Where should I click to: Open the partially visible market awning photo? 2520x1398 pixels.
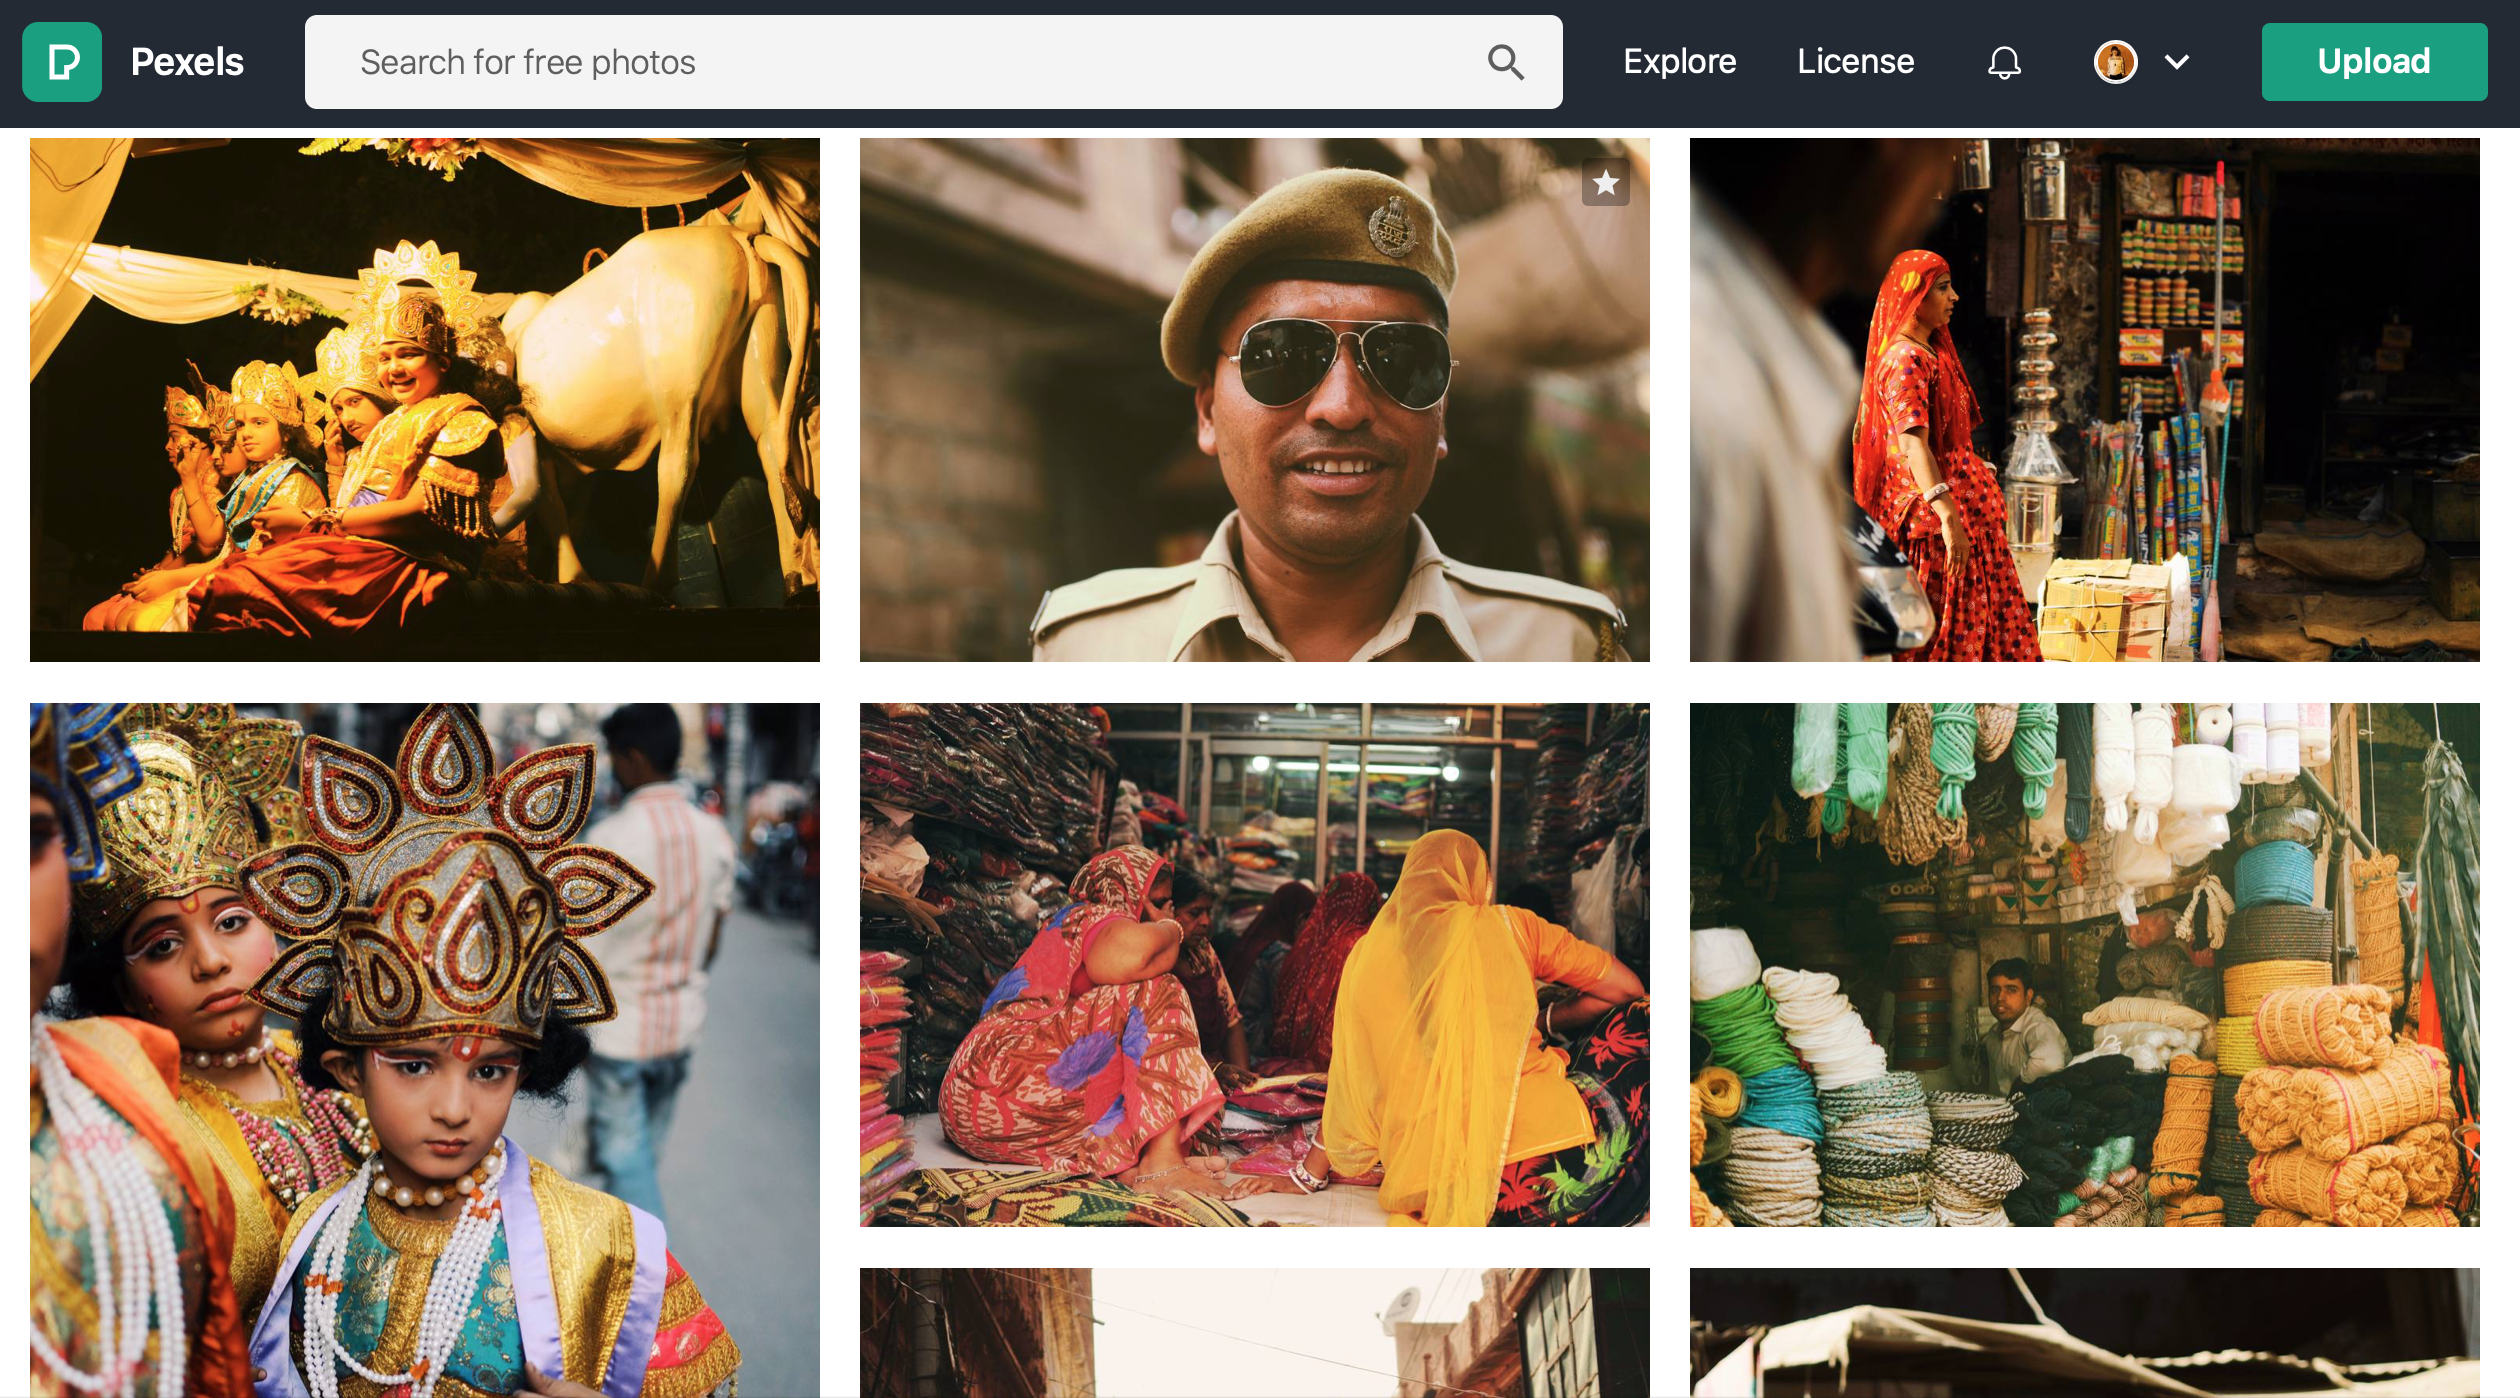(x=2084, y=1332)
